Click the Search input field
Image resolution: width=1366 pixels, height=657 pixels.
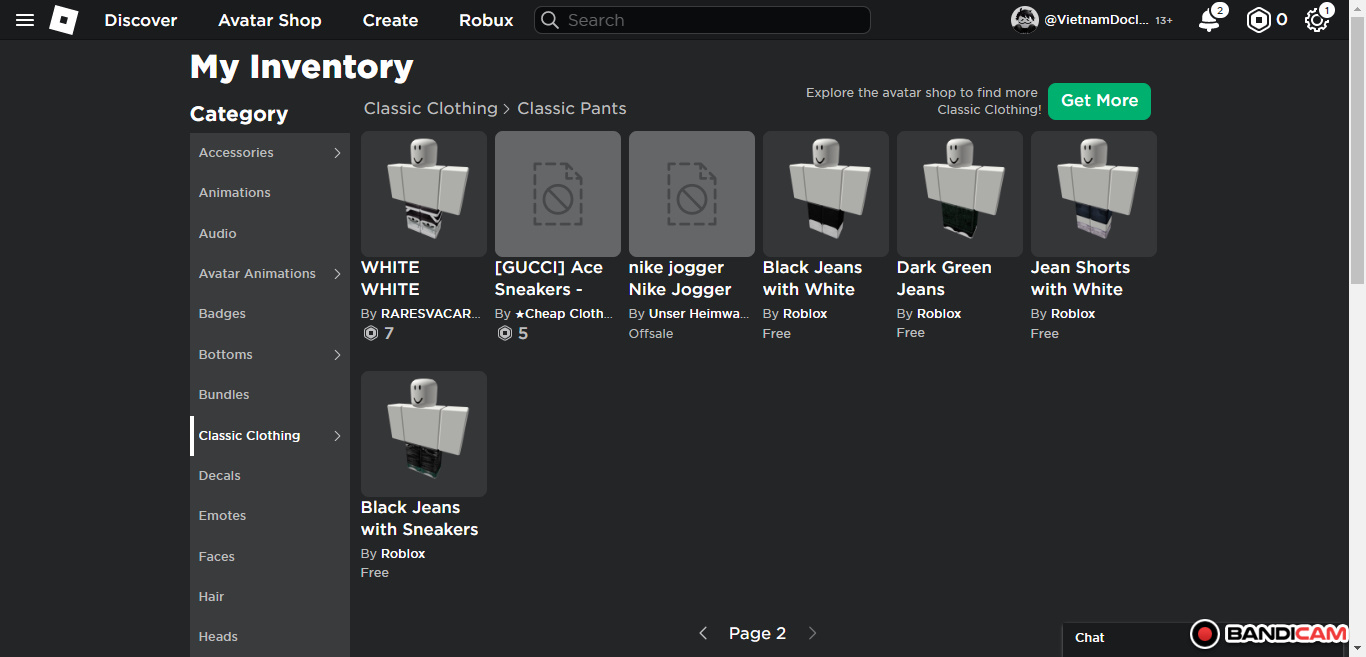(710, 20)
